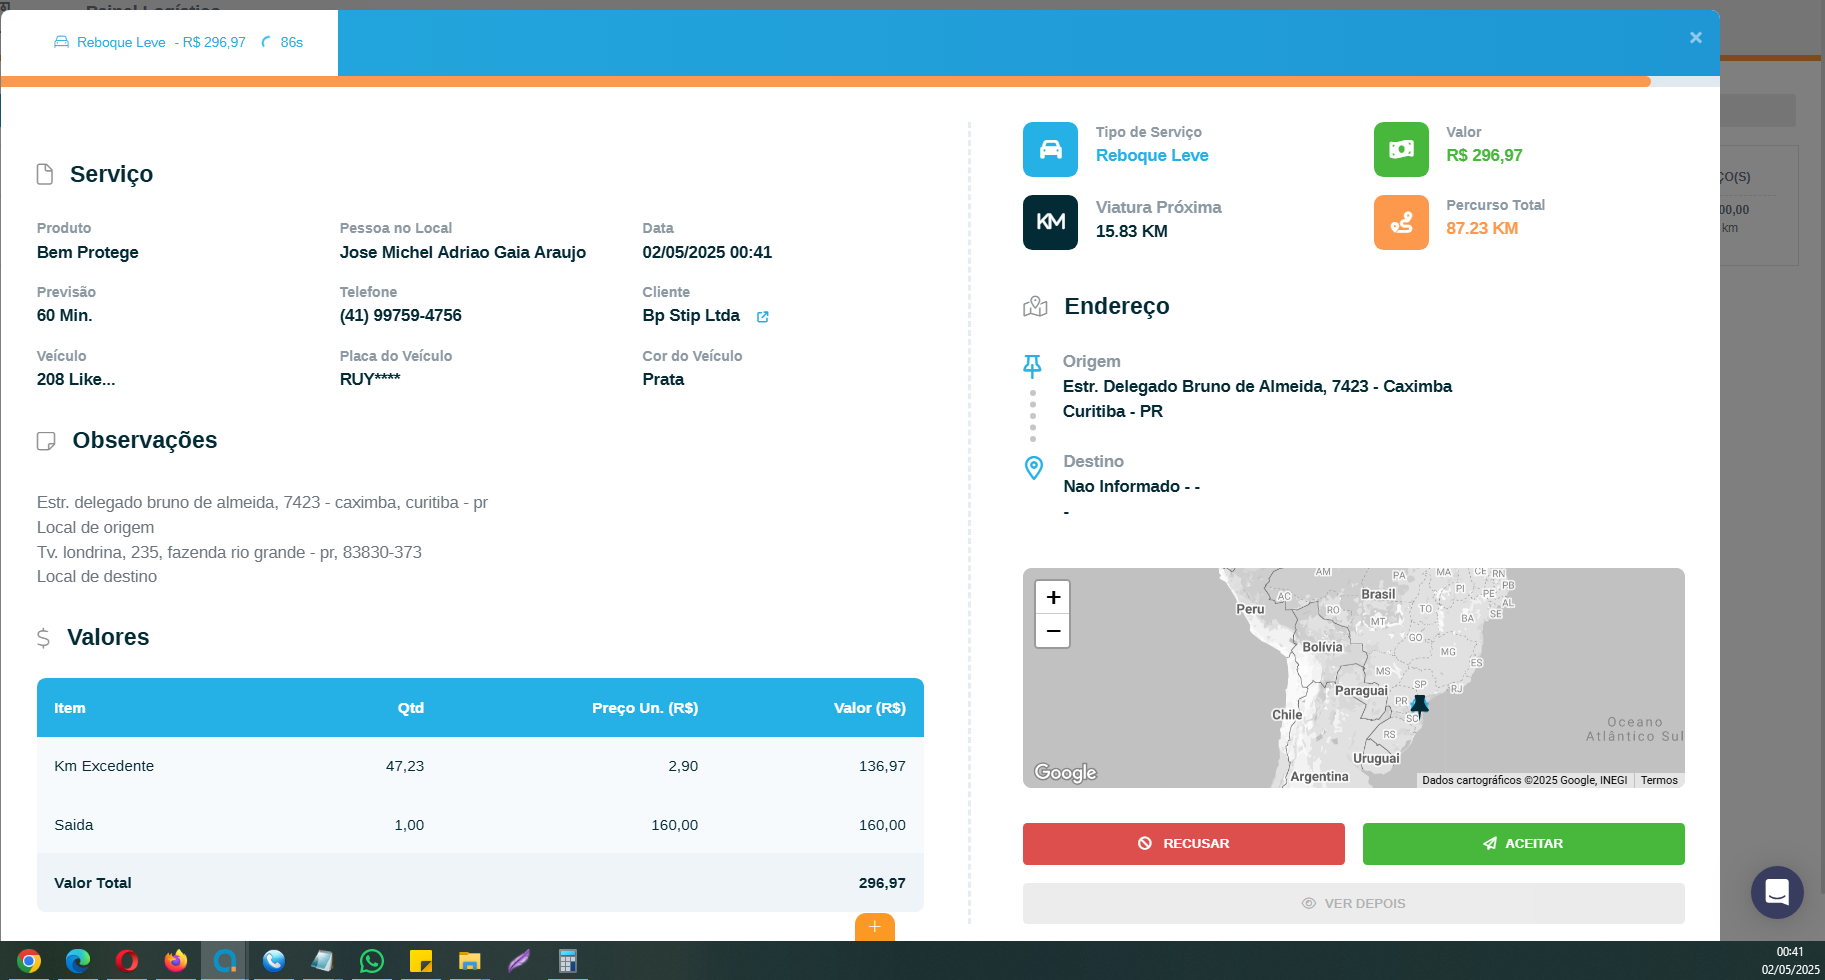
Task: Accept the service with ACEITAR button
Action: [x=1523, y=844]
